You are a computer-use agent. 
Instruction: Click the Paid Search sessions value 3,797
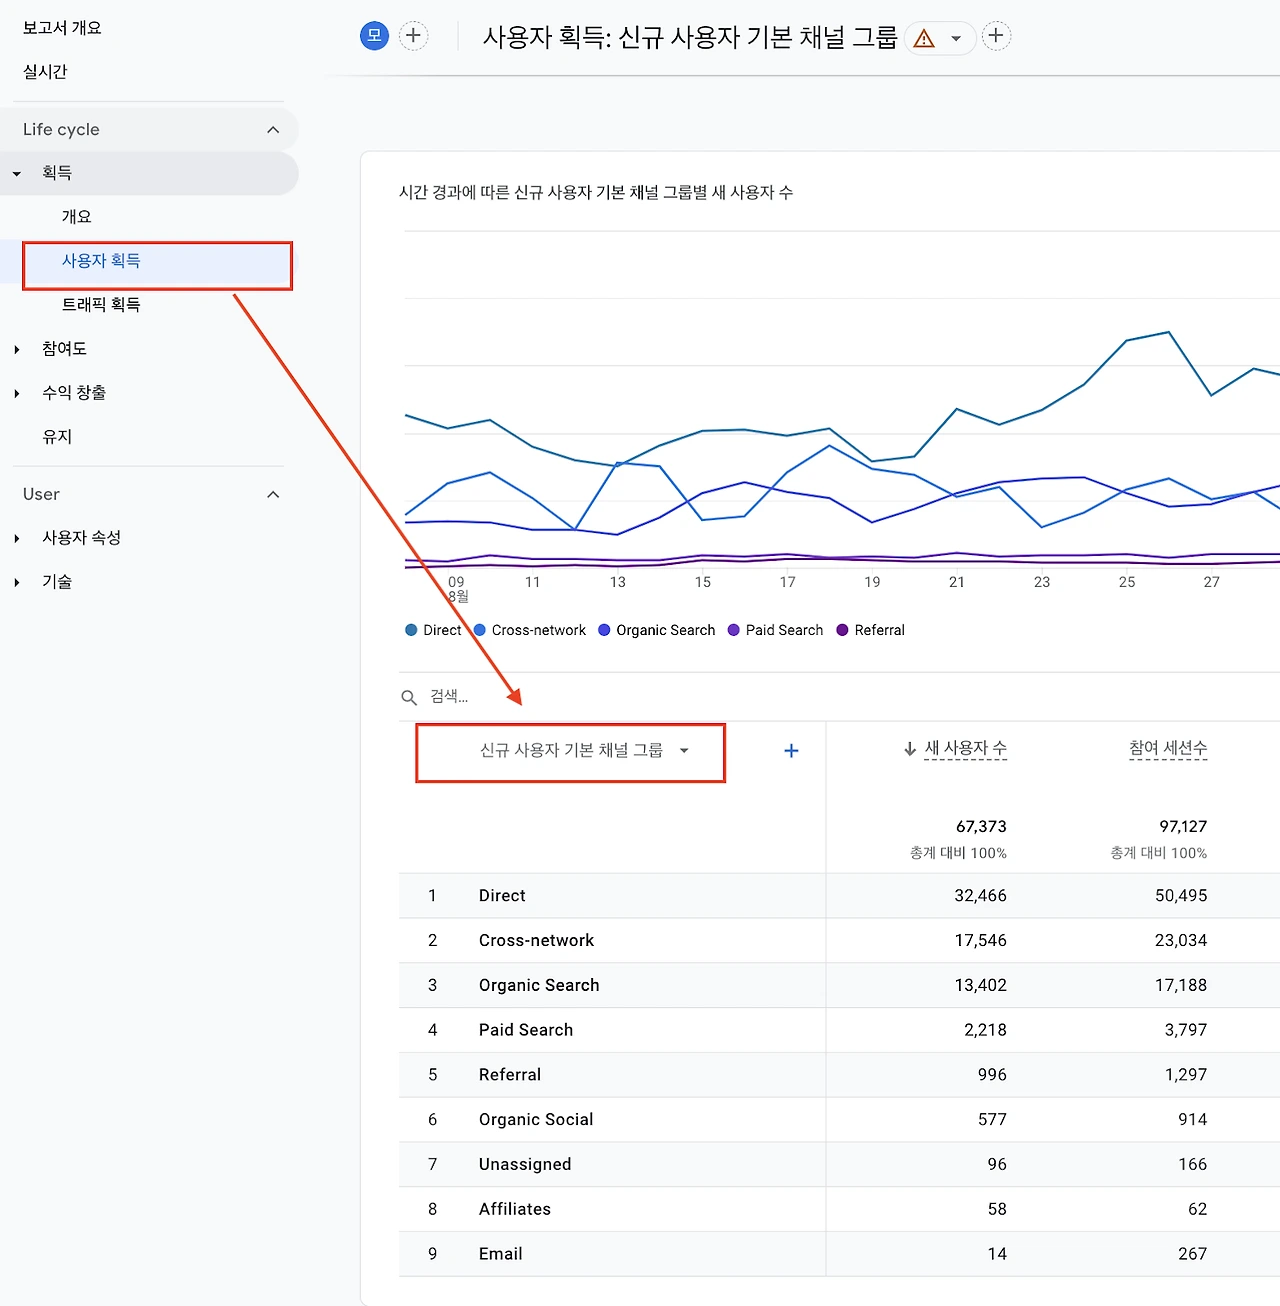1186,1030
